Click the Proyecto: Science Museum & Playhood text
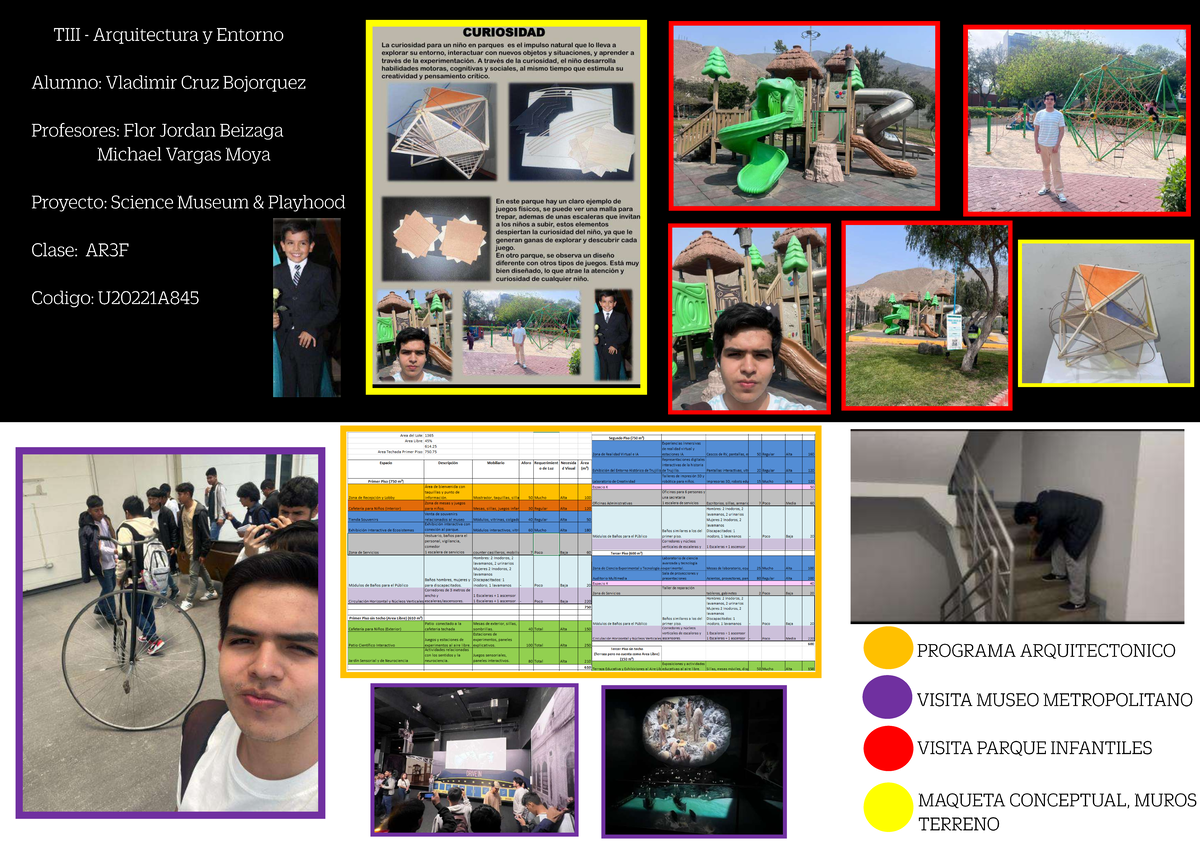 [x=188, y=202]
